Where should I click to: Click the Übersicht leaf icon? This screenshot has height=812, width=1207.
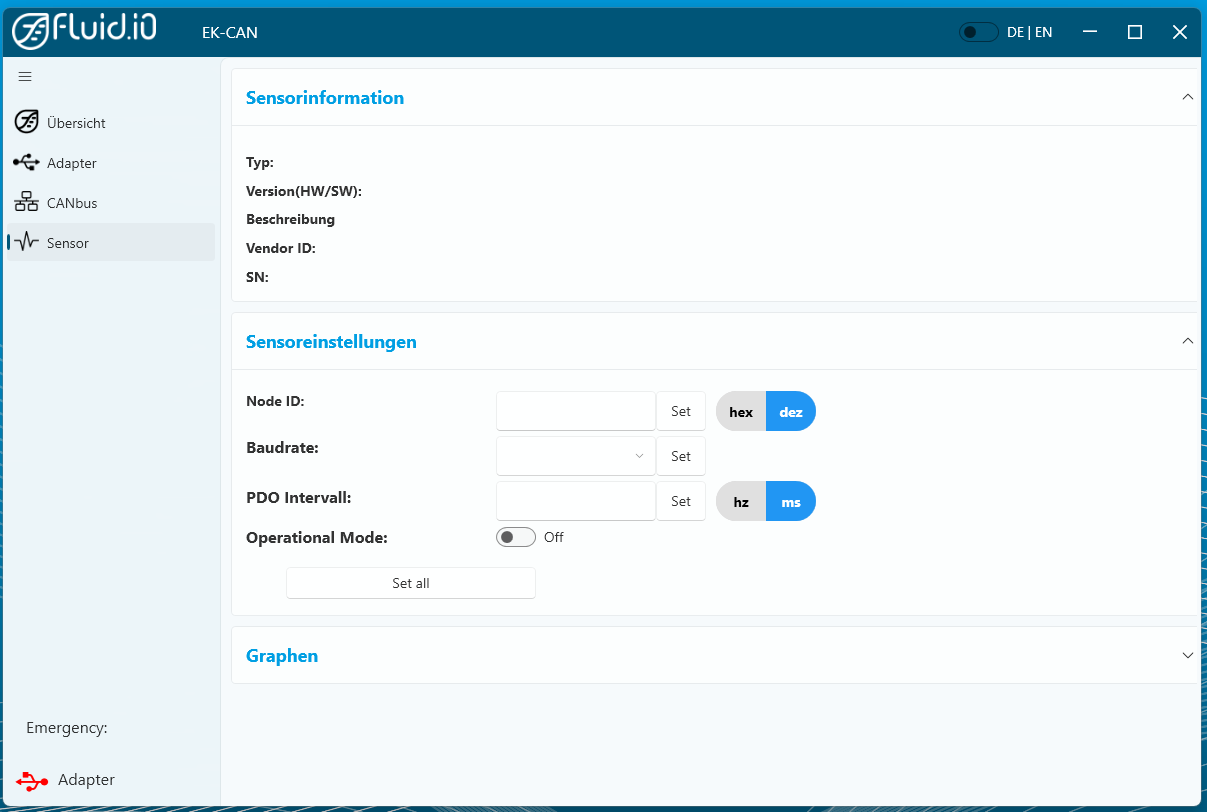27,123
